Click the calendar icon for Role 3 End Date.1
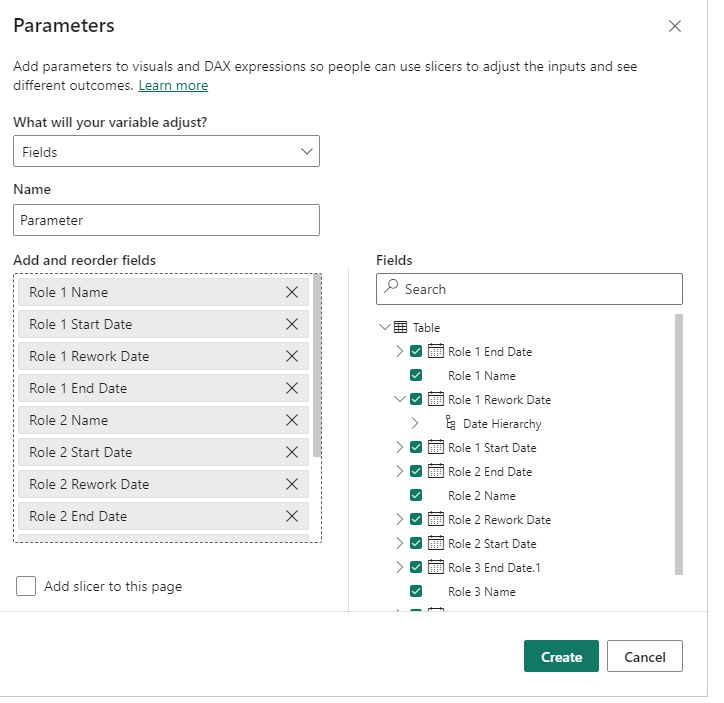 coord(435,567)
